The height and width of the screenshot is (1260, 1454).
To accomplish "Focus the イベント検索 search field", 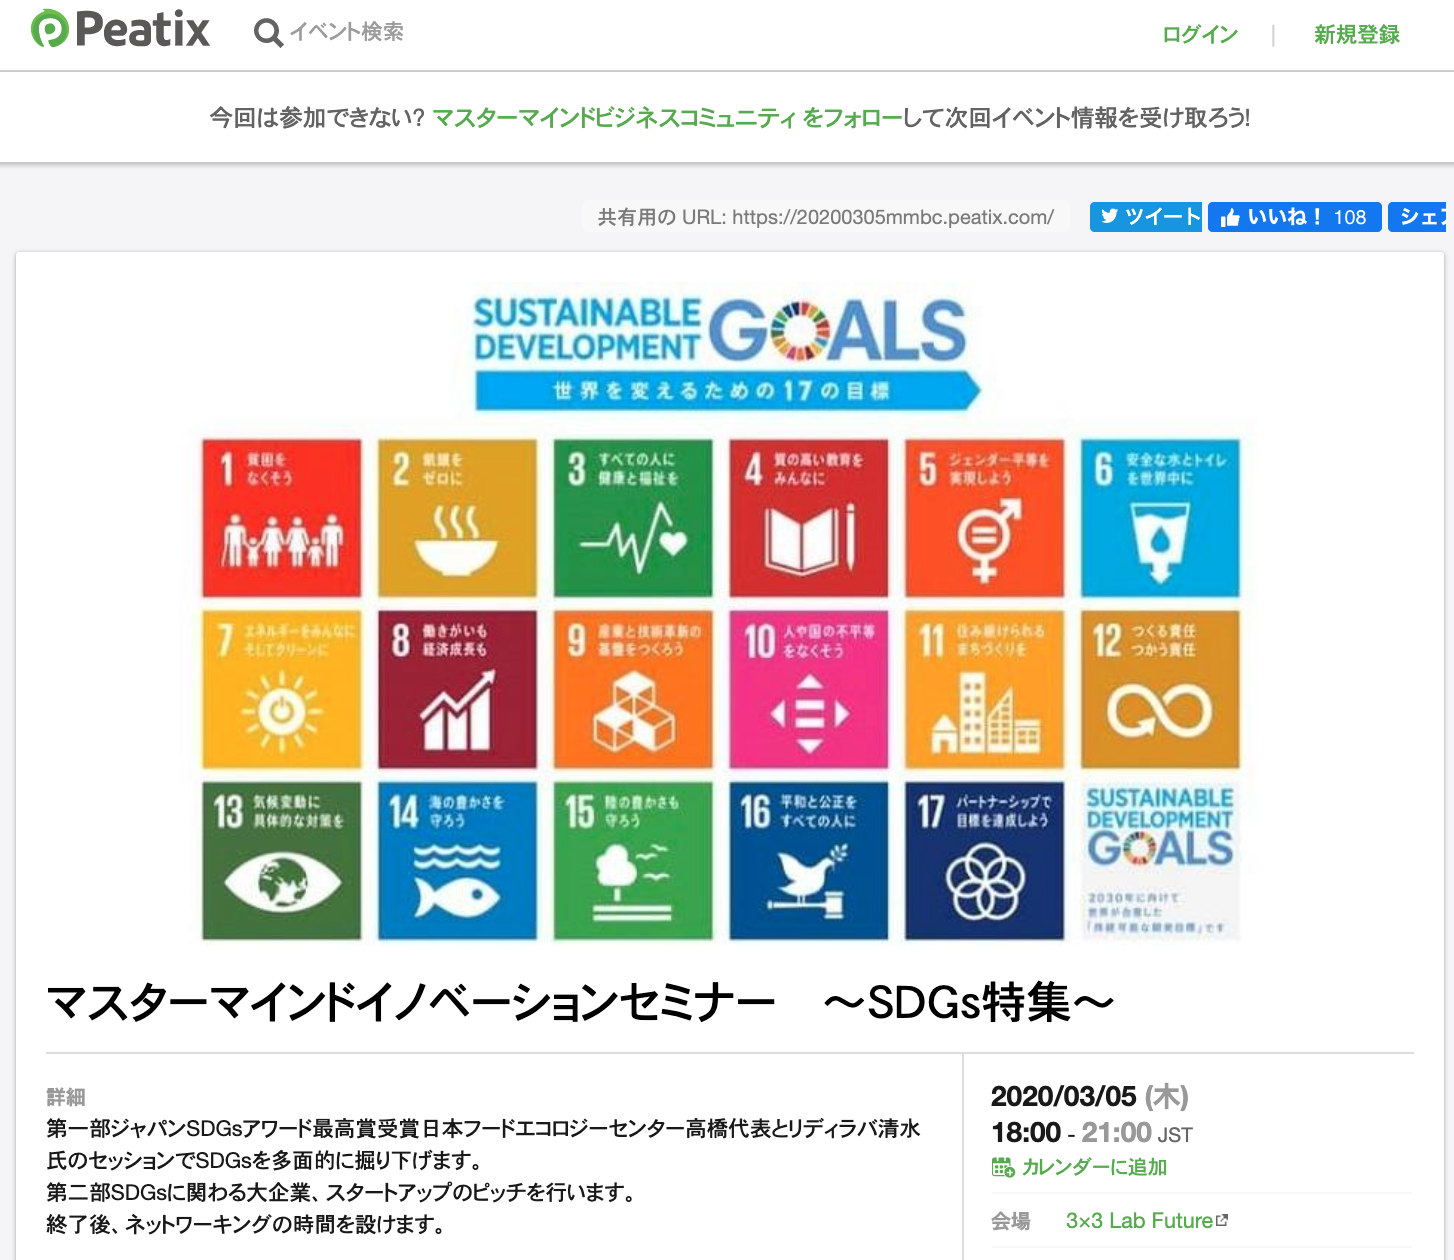I will click(346, 32).
